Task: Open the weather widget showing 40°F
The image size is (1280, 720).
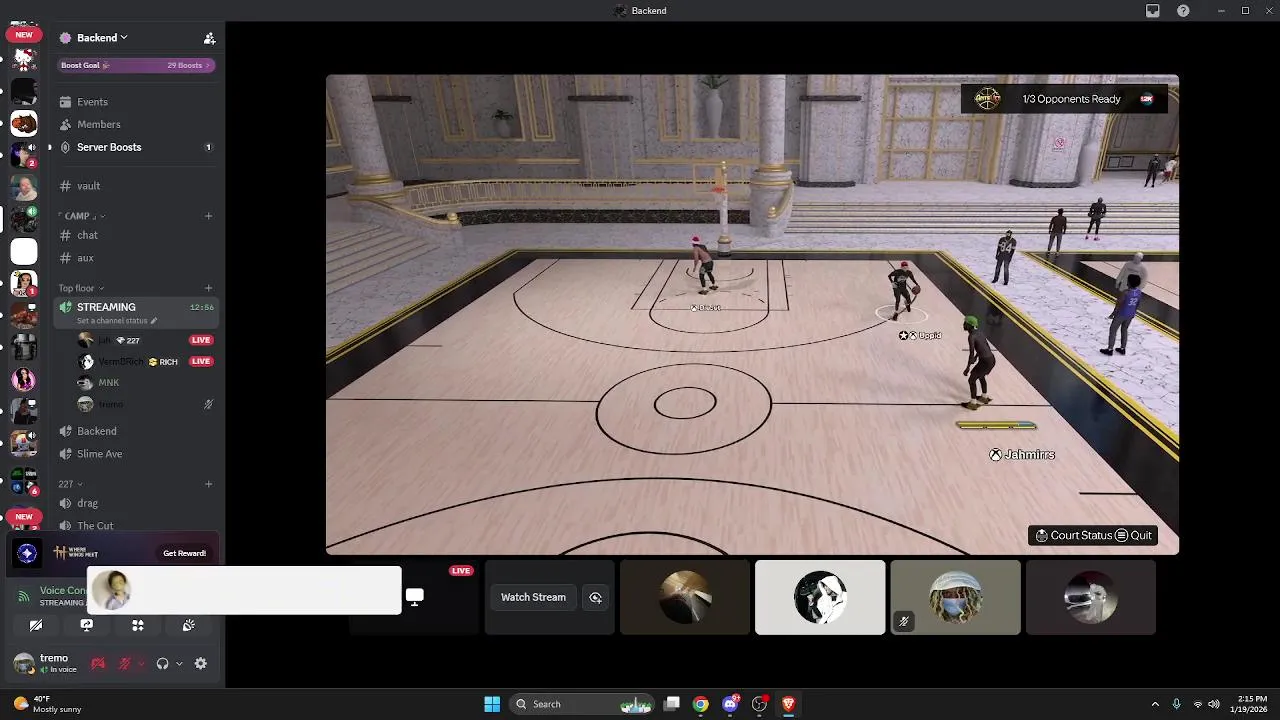Action: [48, 704]
